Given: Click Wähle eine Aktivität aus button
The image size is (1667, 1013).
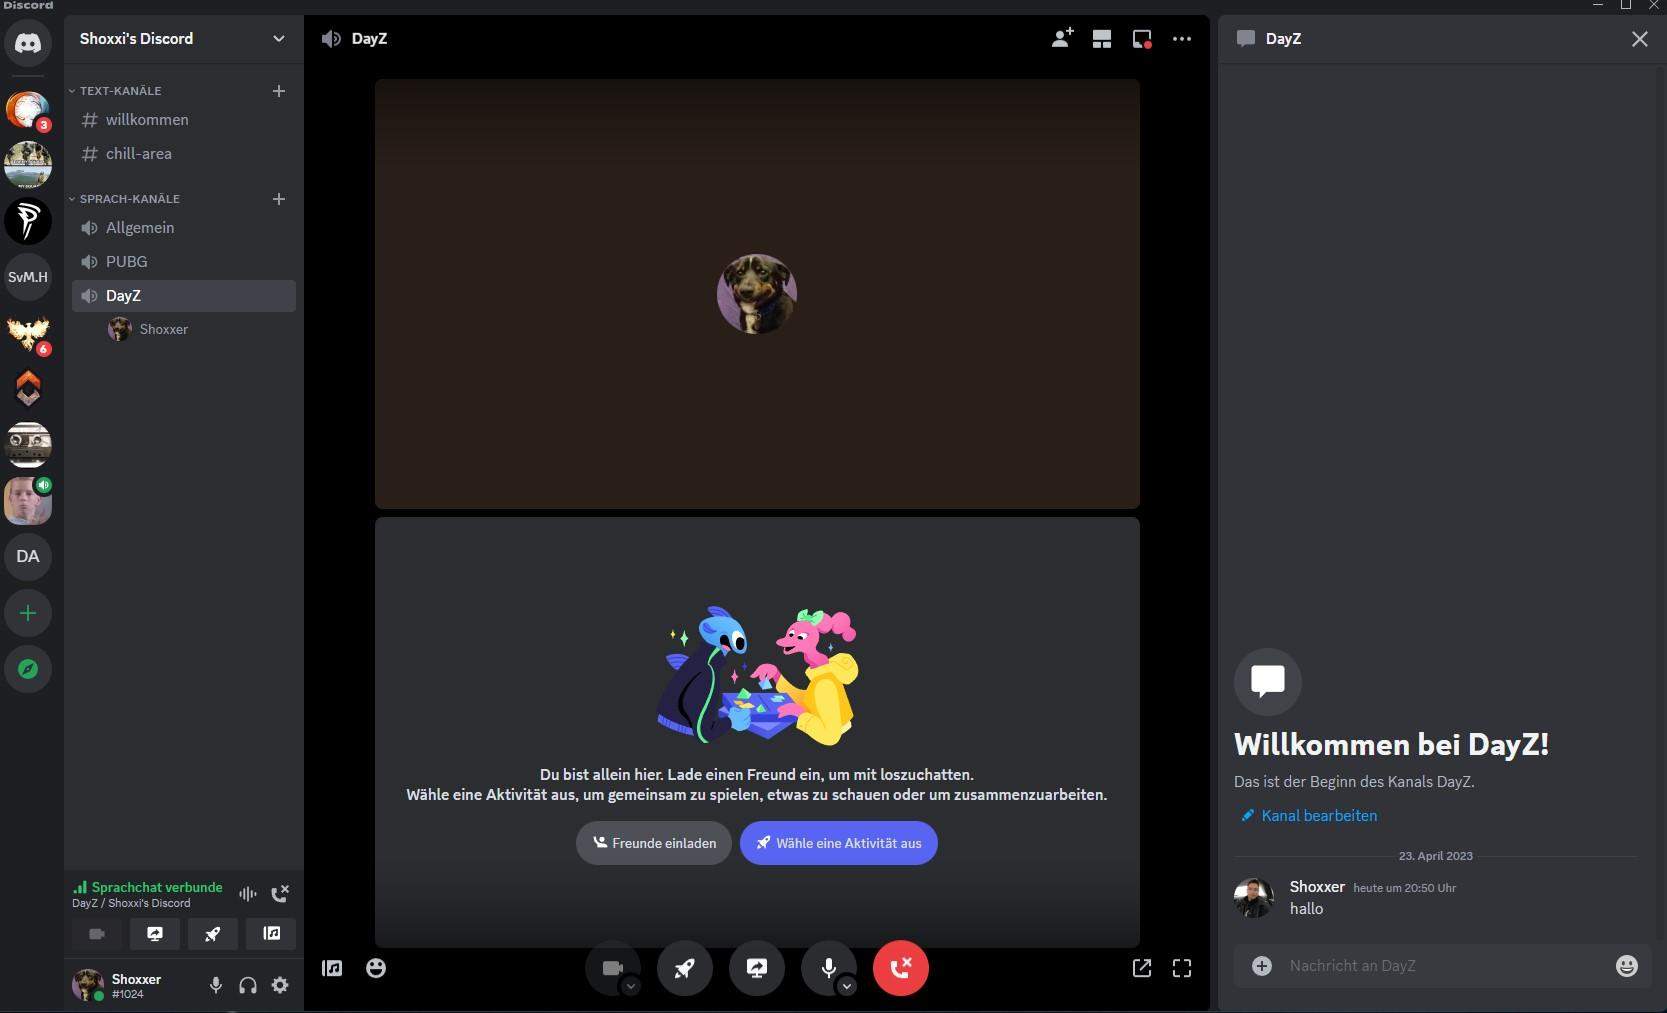Looking at the screenshot, I should 839,843.
